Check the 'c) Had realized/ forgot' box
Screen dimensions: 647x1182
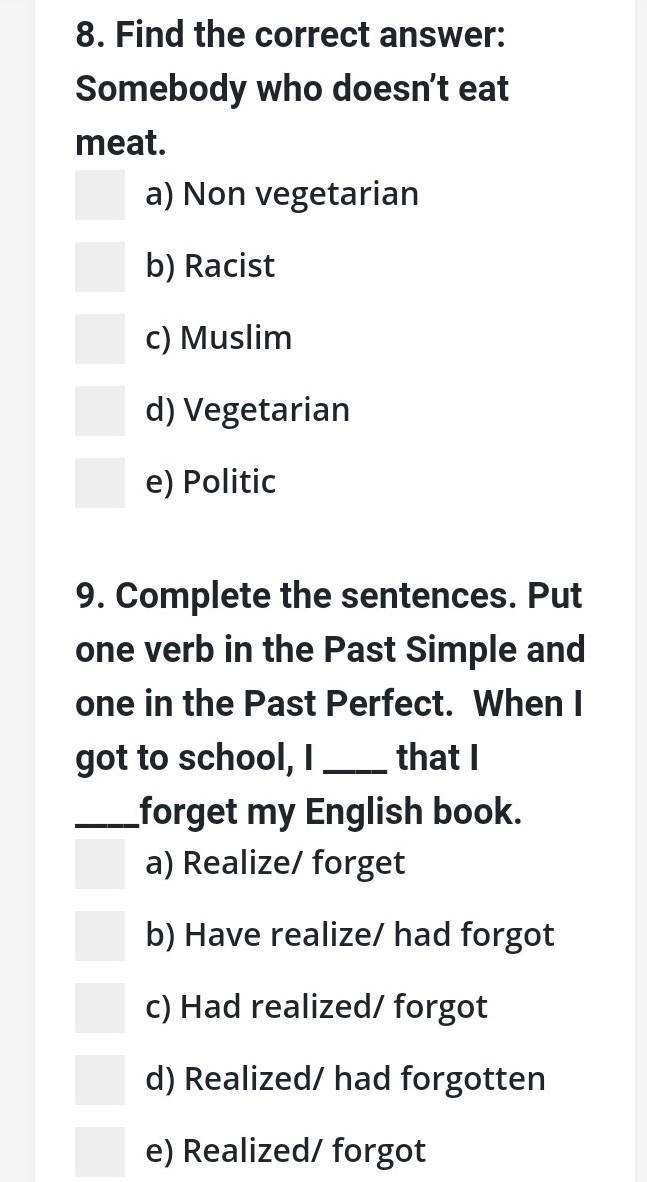[100, 1008]
